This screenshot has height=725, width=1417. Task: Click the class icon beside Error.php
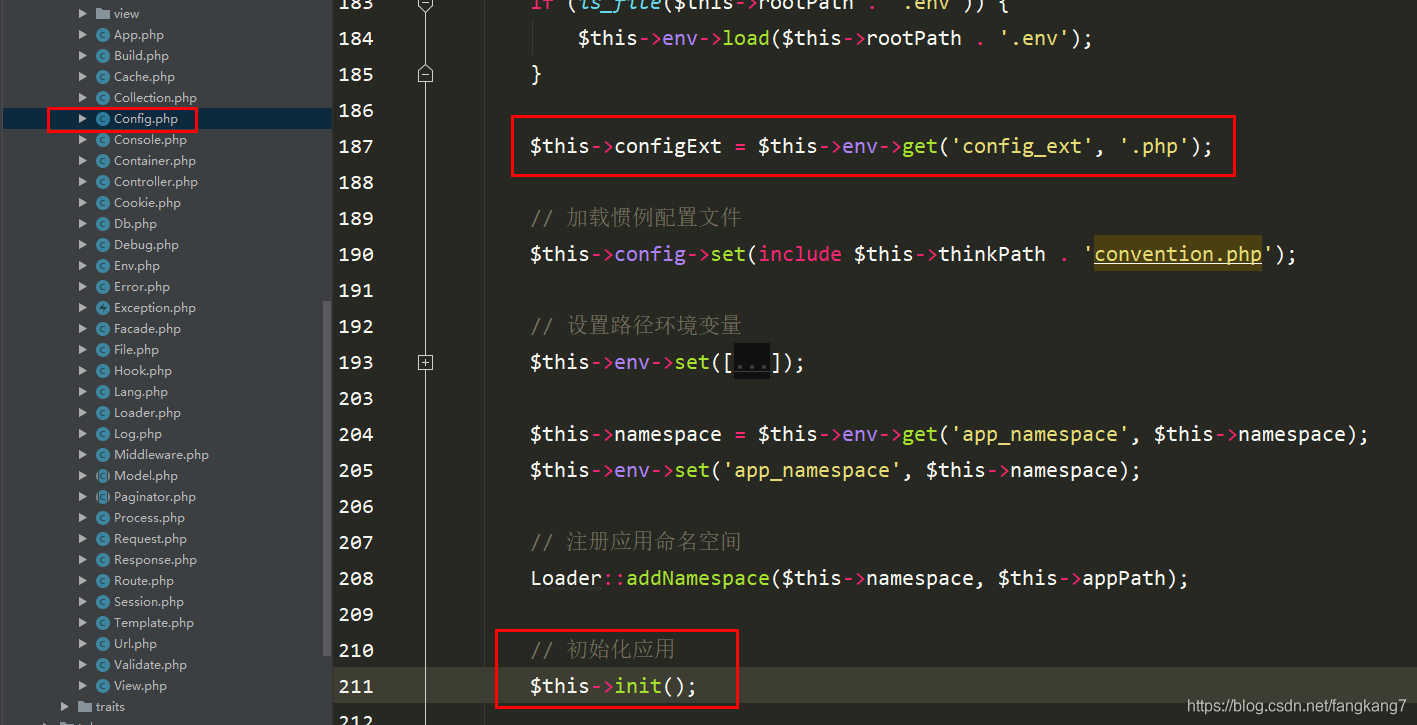pyautogui.click(x=102, y=287)
